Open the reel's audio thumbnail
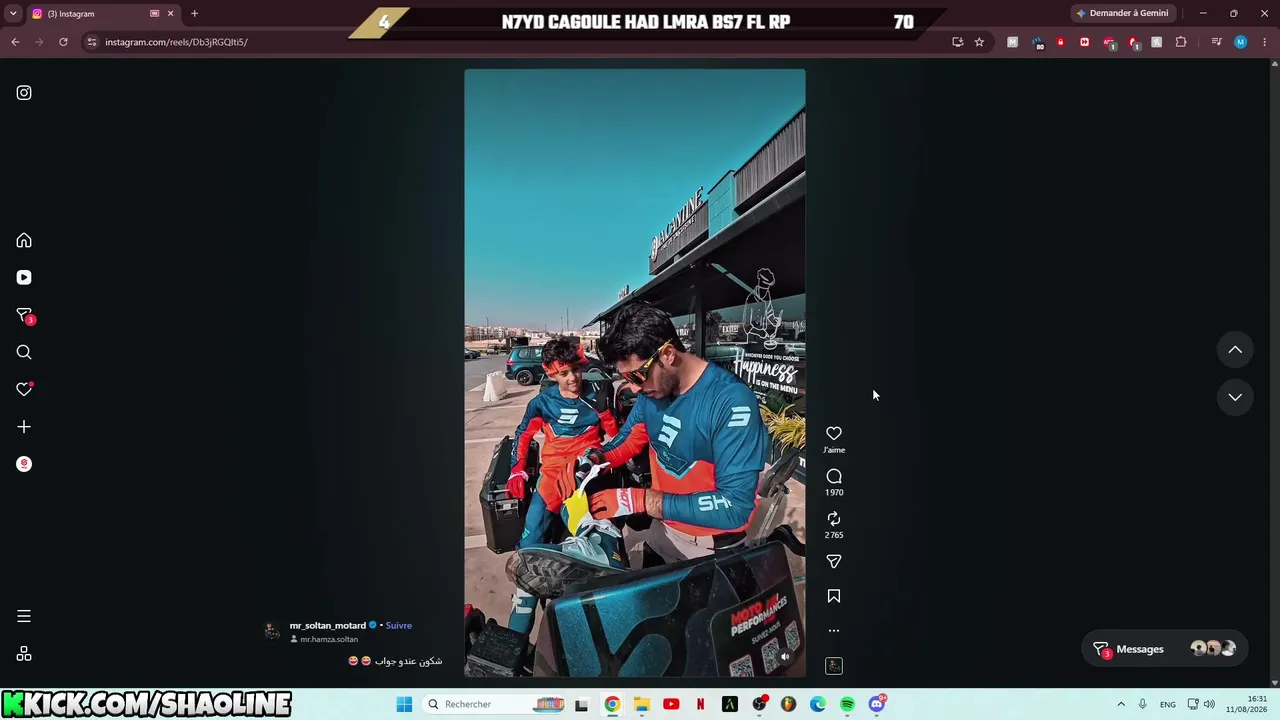This screenshot has width=1280, height=720. pos(834,666)
